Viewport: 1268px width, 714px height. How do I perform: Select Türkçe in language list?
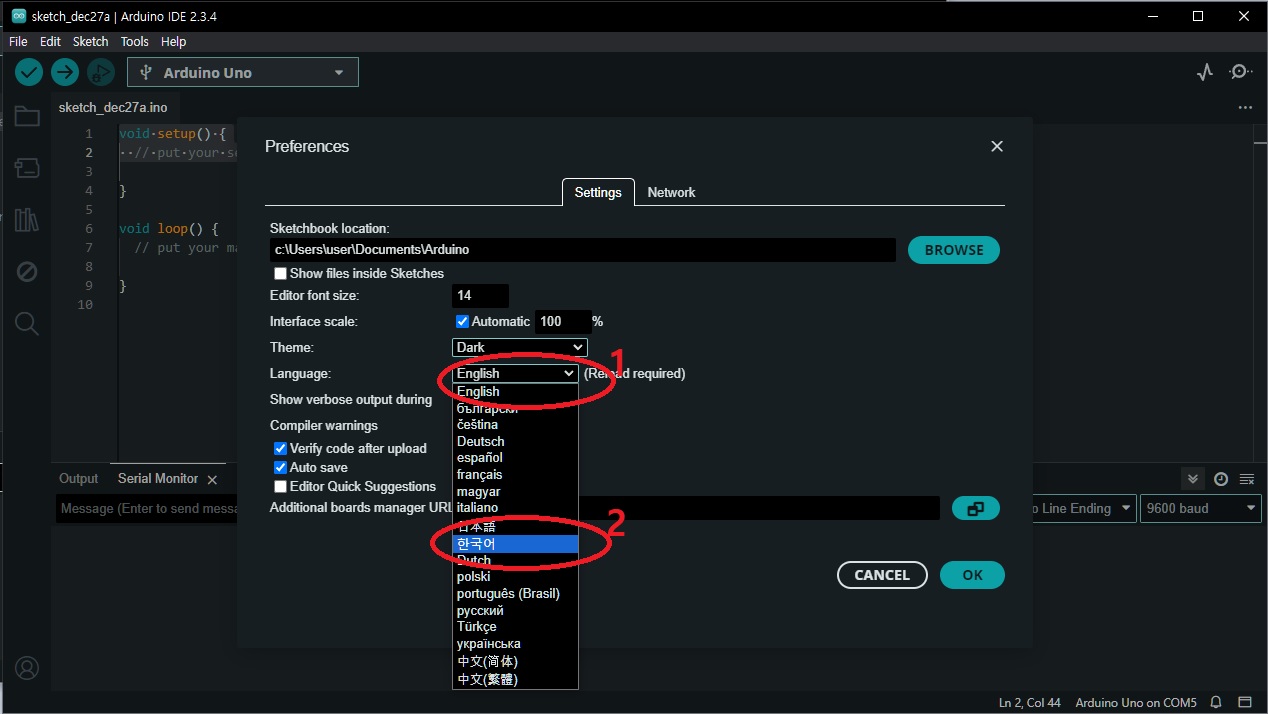(x=515, y=627)
